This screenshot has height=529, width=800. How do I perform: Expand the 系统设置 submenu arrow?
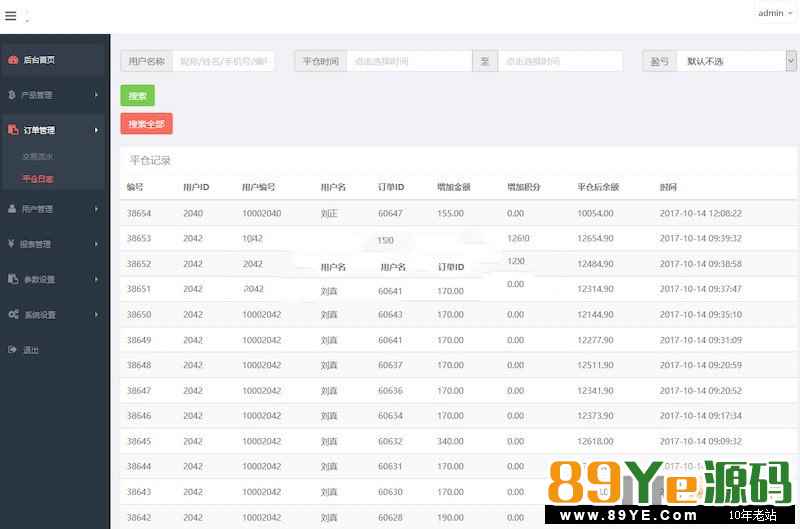pyautogui.click(x=96, y=314)
